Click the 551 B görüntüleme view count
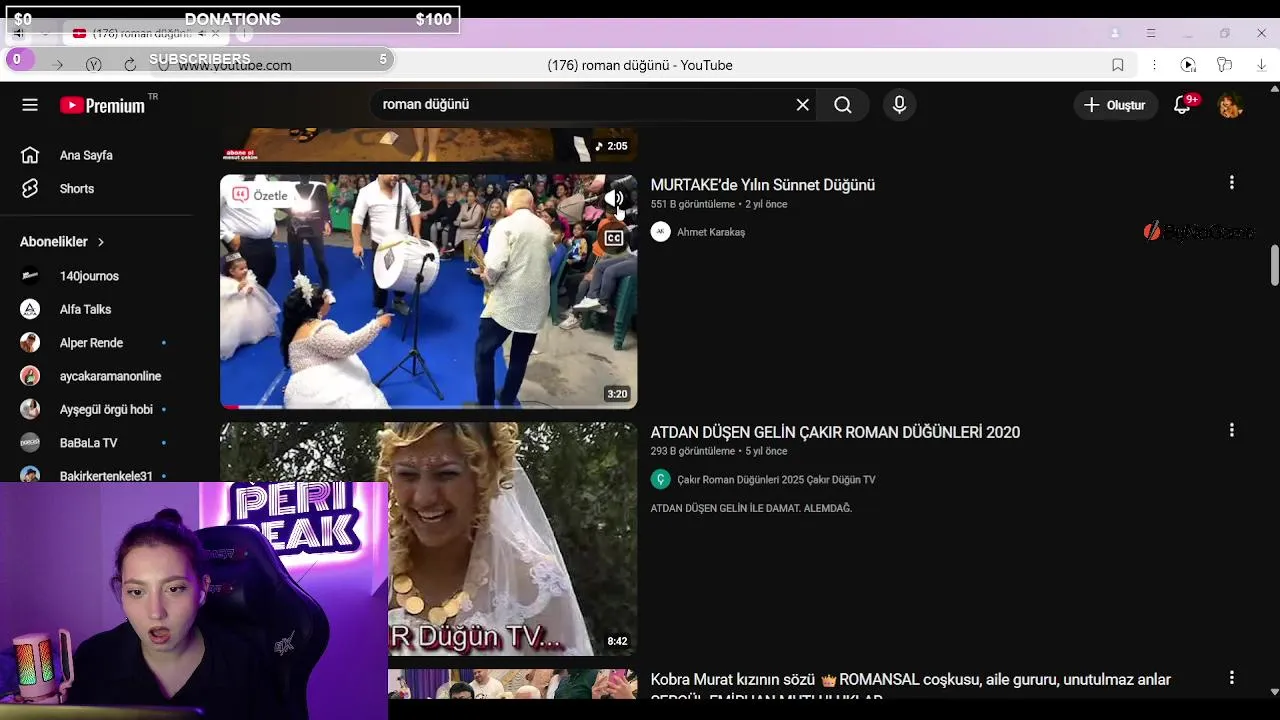Image resolution: width=1280 pixels, height=720 pixels. point(693,204)
